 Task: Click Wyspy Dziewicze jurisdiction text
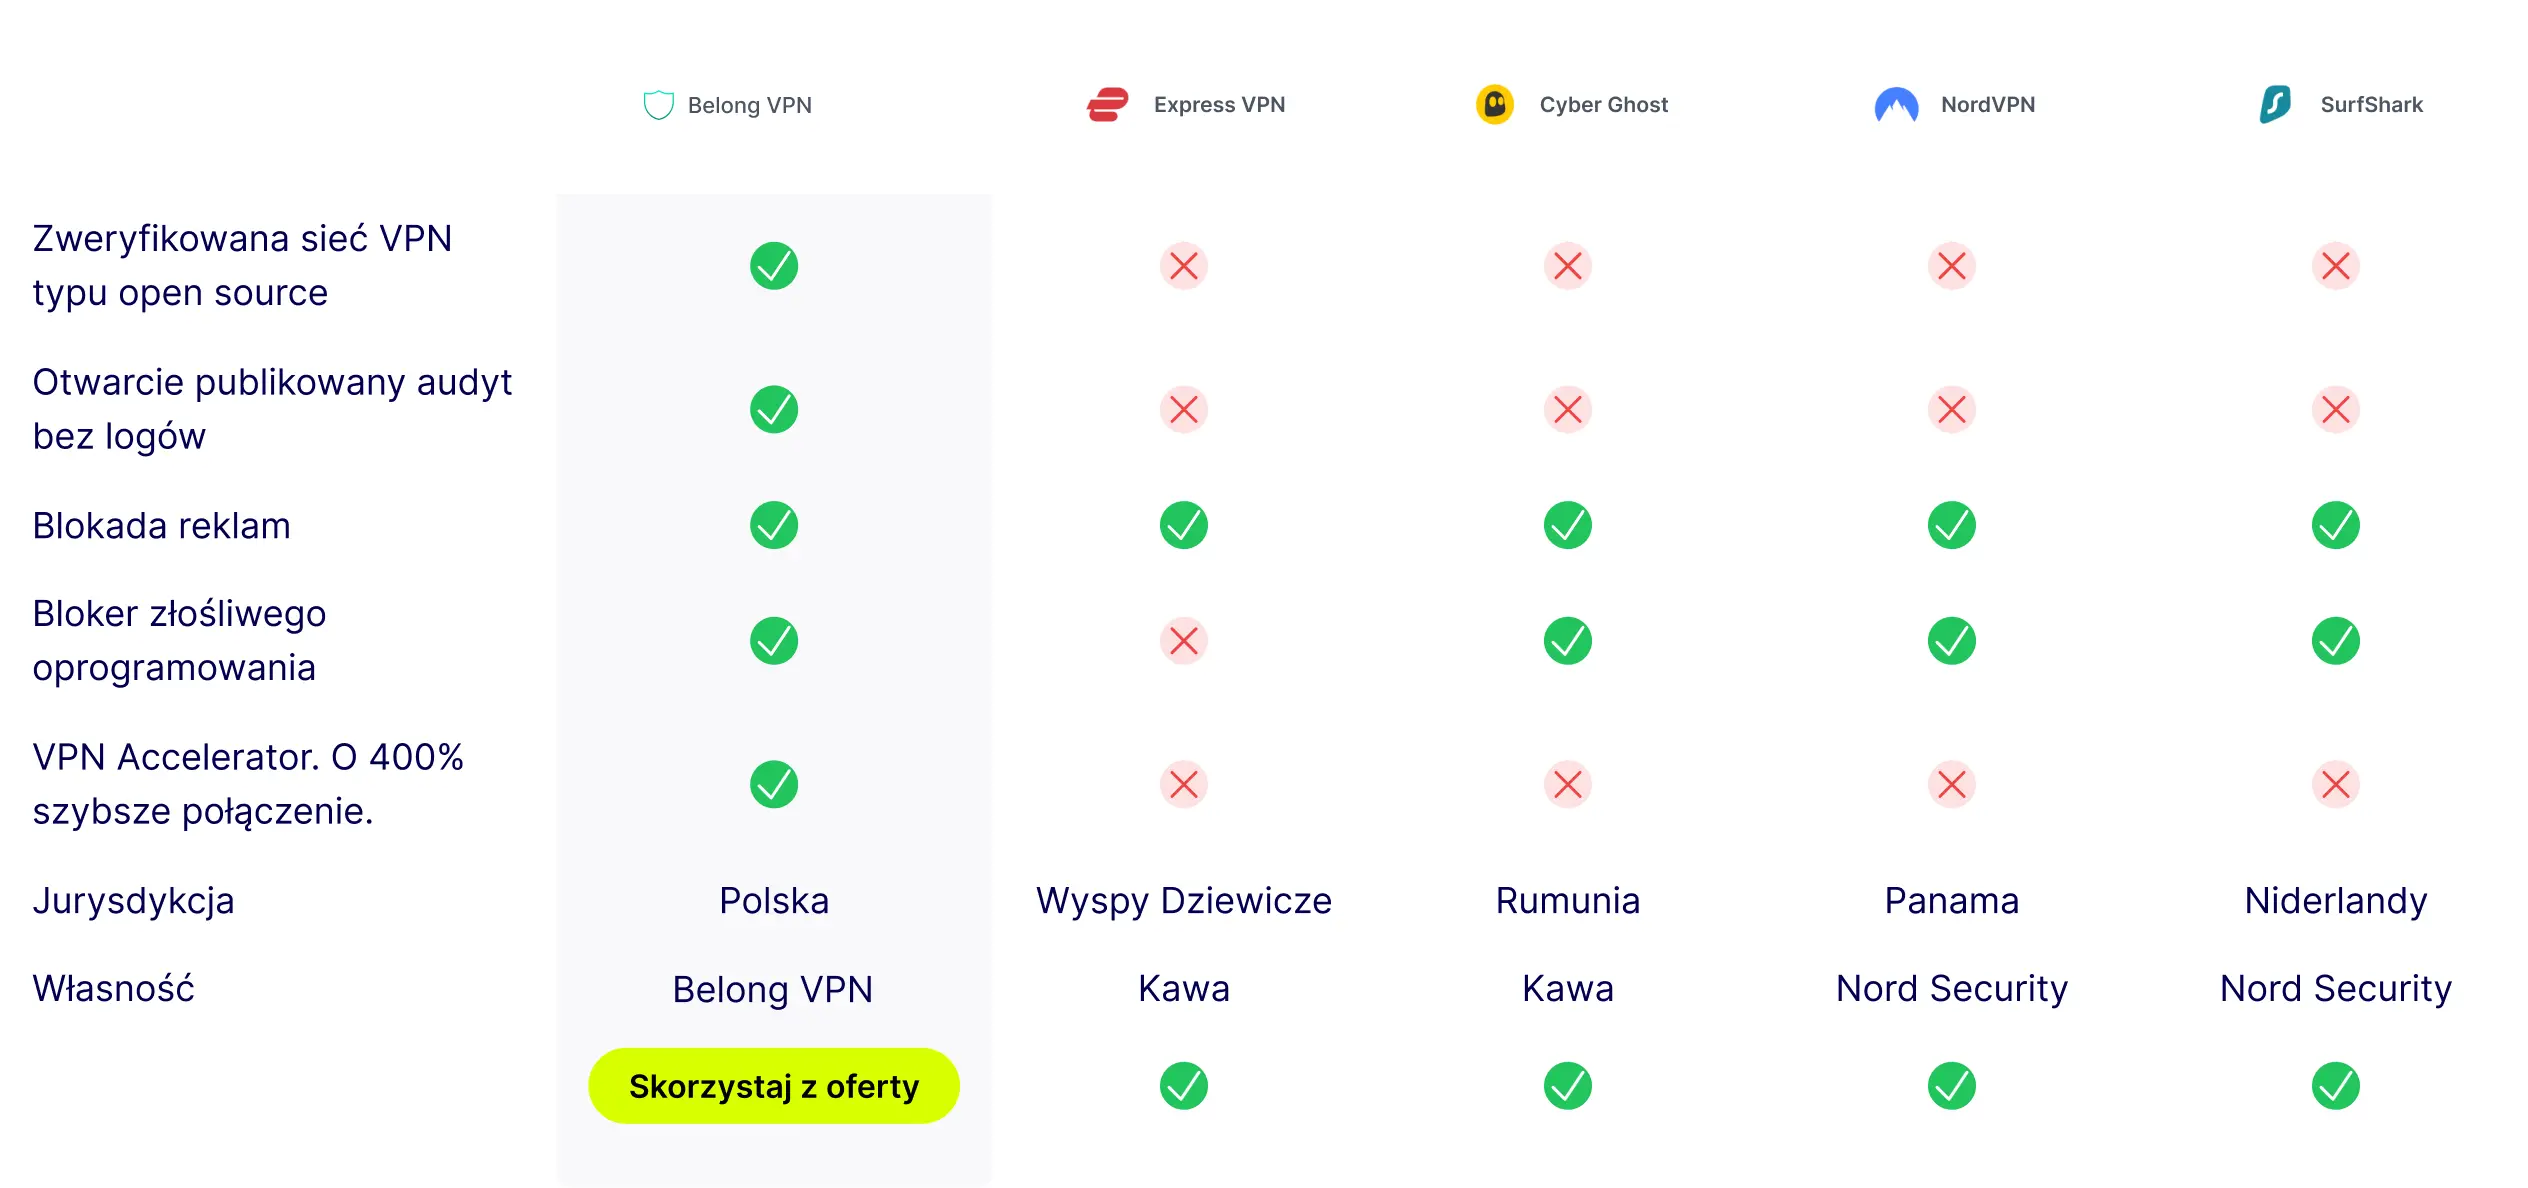[1184, 901]
